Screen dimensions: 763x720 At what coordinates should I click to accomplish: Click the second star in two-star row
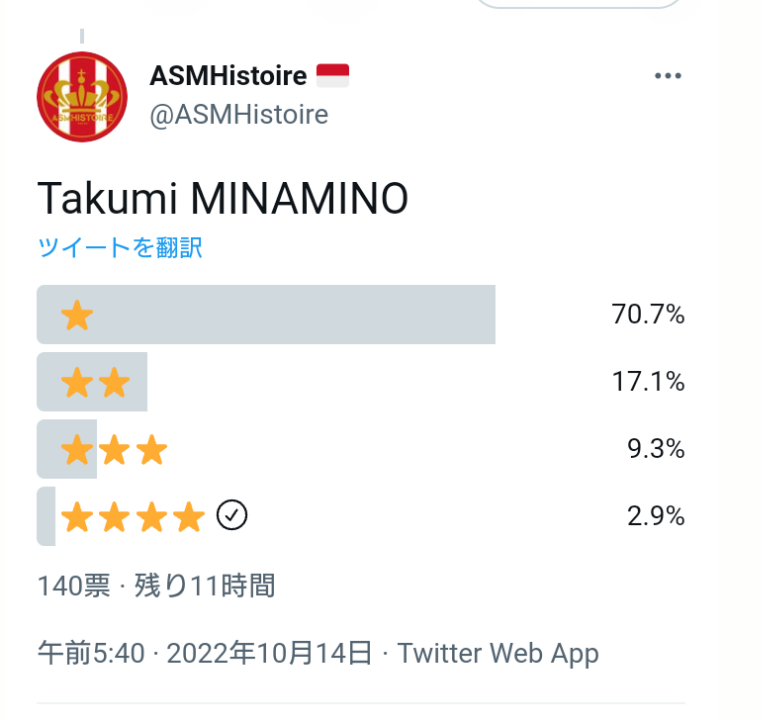click(x=114, y=382)
